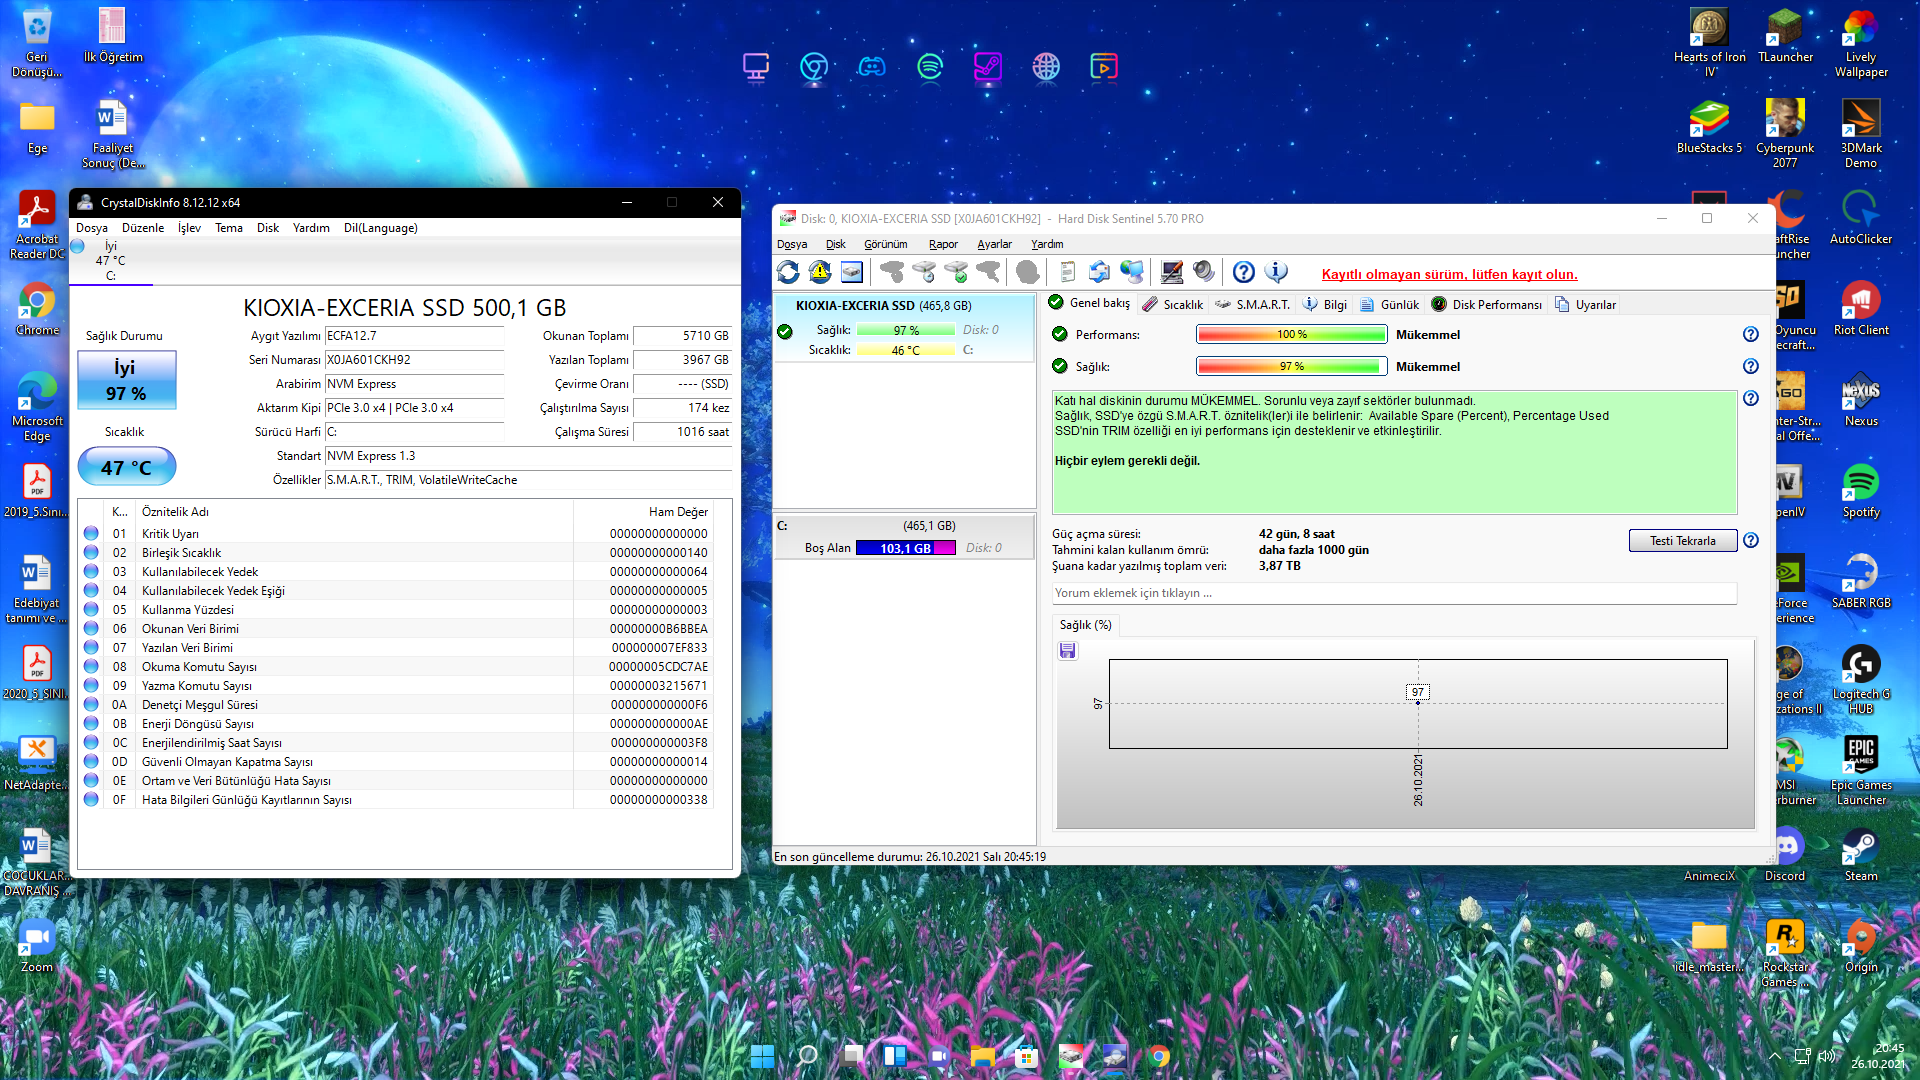The height and width of the screenshot is (1080, 1920).
Task: Open Microsoft Edge desktop icon
Action: [37, 407]
